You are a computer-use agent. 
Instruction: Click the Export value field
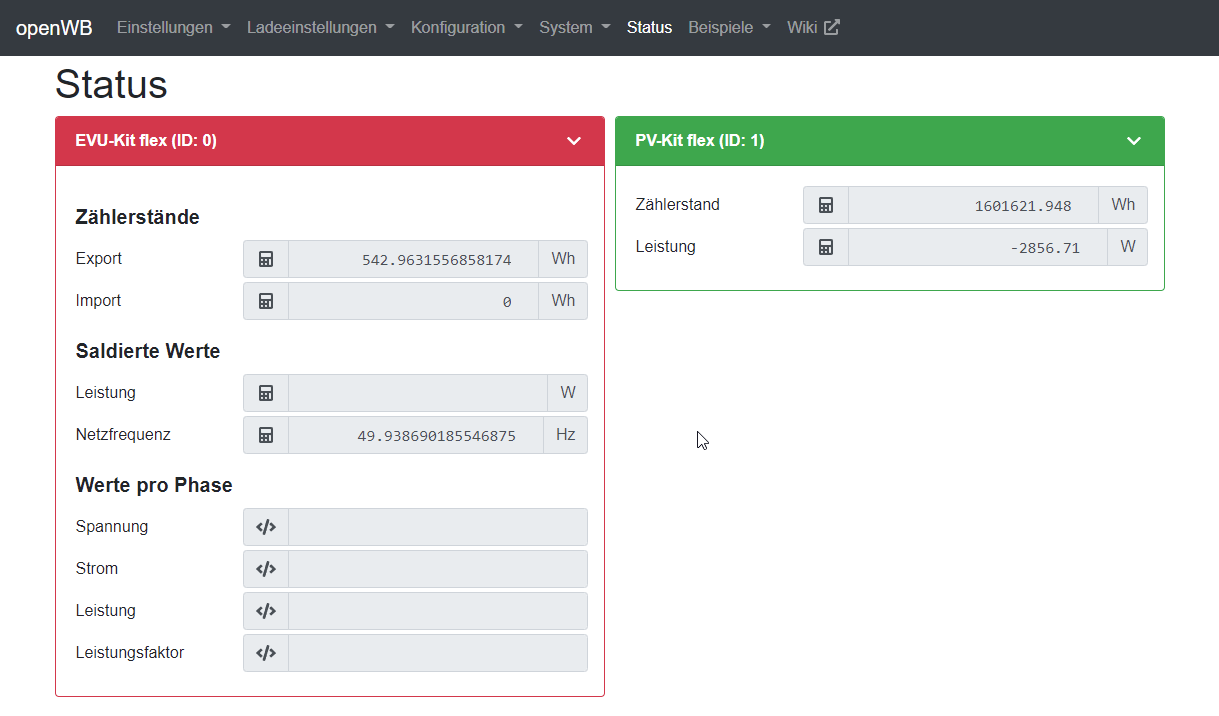point(413,259)
